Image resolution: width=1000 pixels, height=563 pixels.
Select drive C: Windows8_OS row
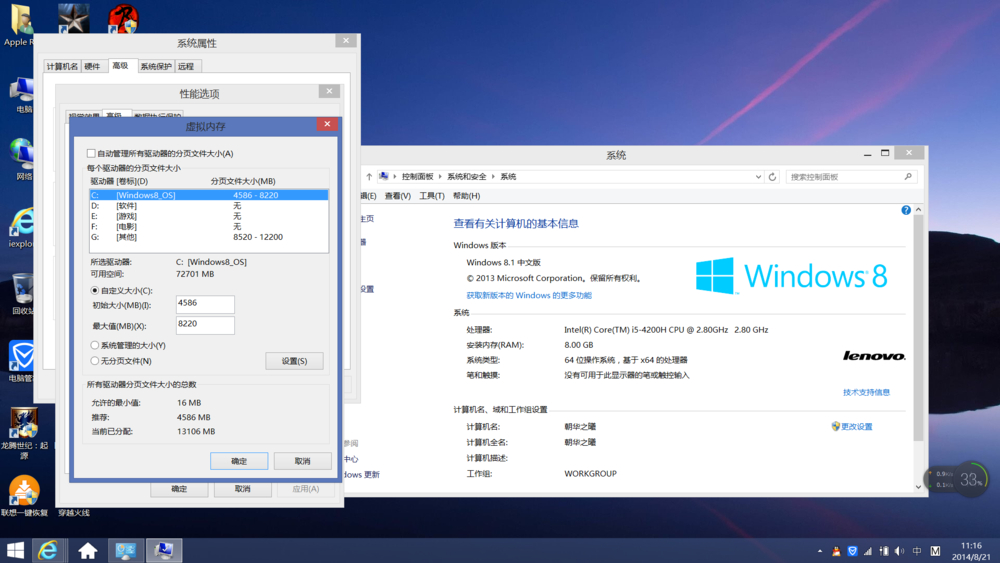[209, 195]
